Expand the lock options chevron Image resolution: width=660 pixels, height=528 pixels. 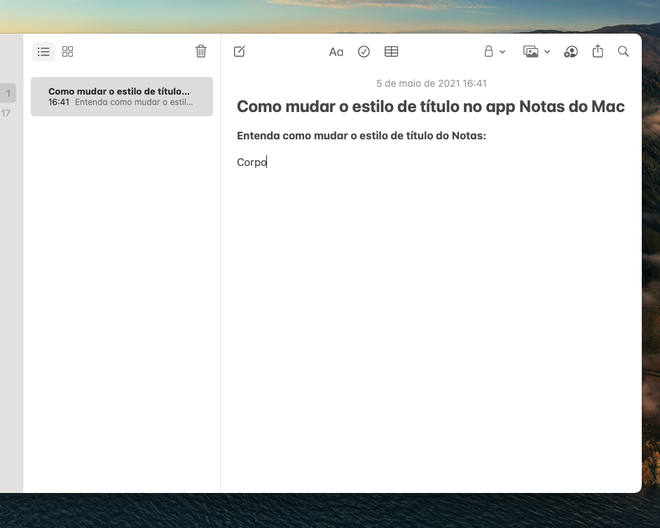503,52
